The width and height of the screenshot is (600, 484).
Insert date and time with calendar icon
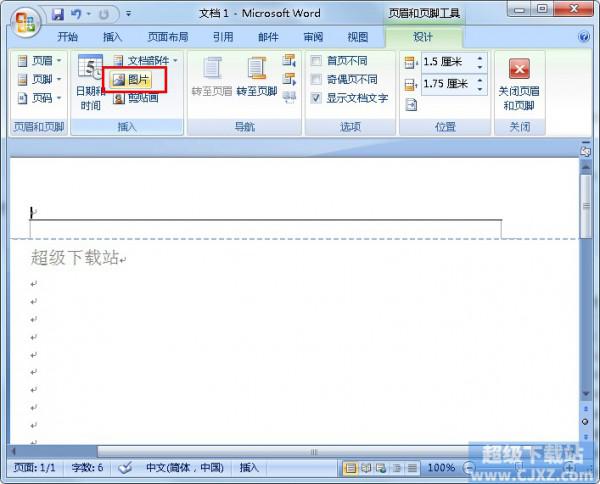(90, 82)
